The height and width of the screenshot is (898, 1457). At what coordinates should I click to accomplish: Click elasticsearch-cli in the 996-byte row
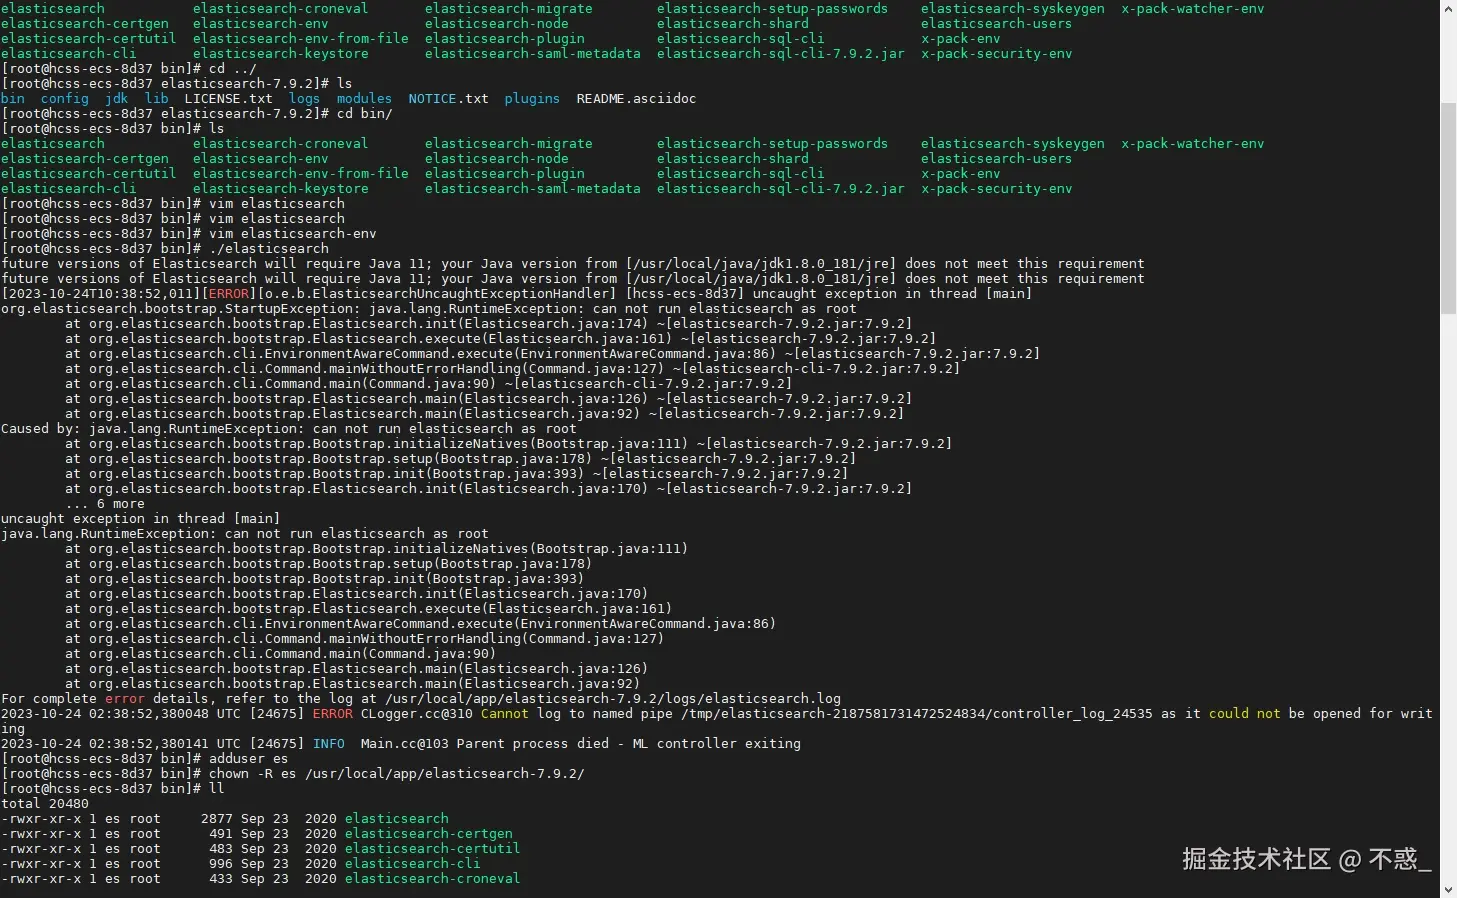click(412, 864)
